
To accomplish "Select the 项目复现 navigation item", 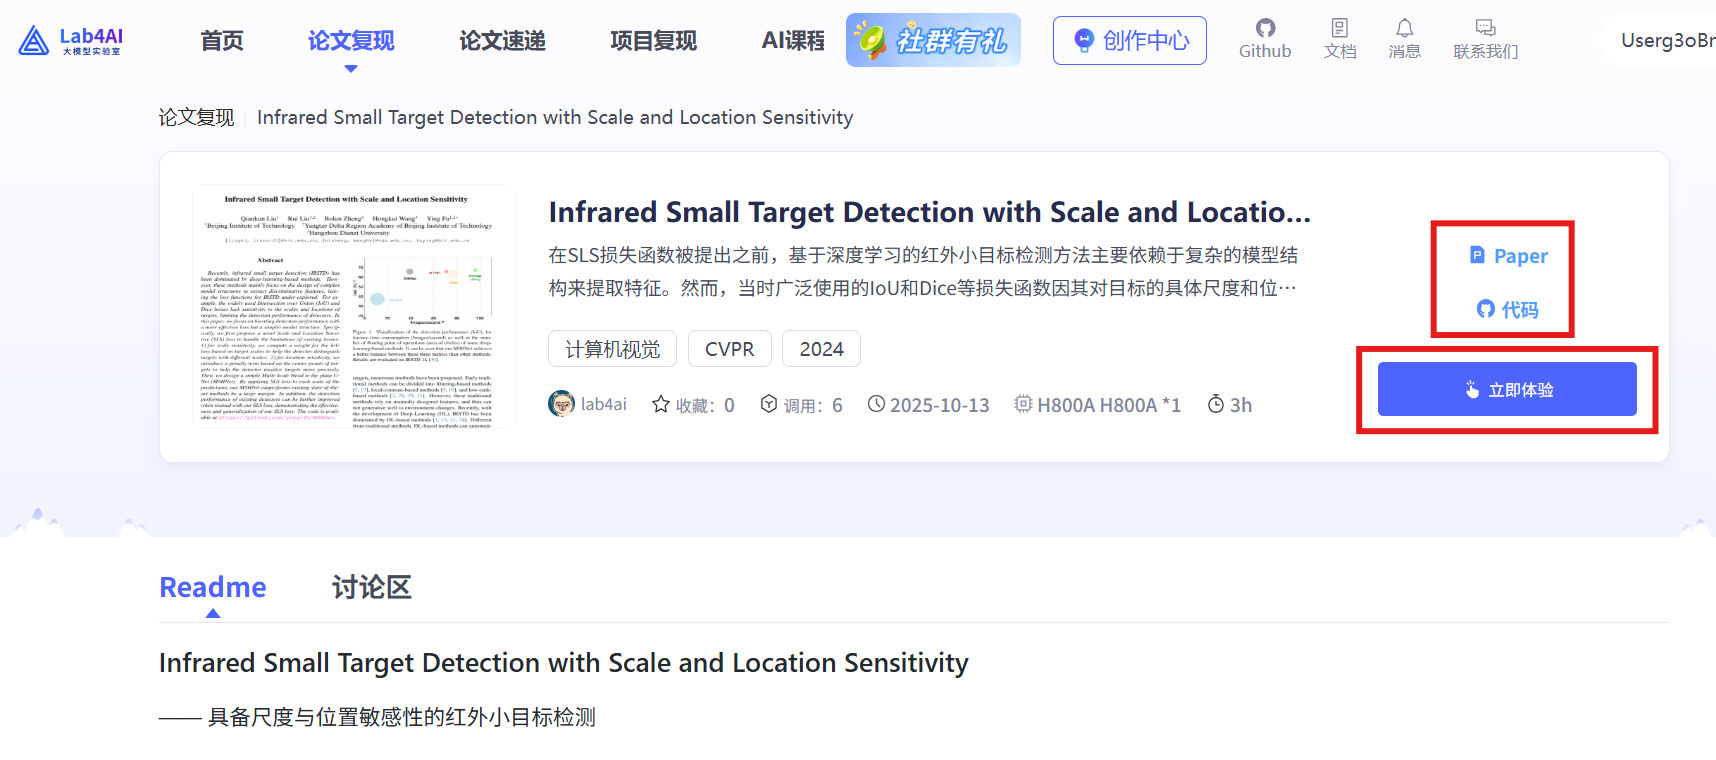I will pos(653,41).
